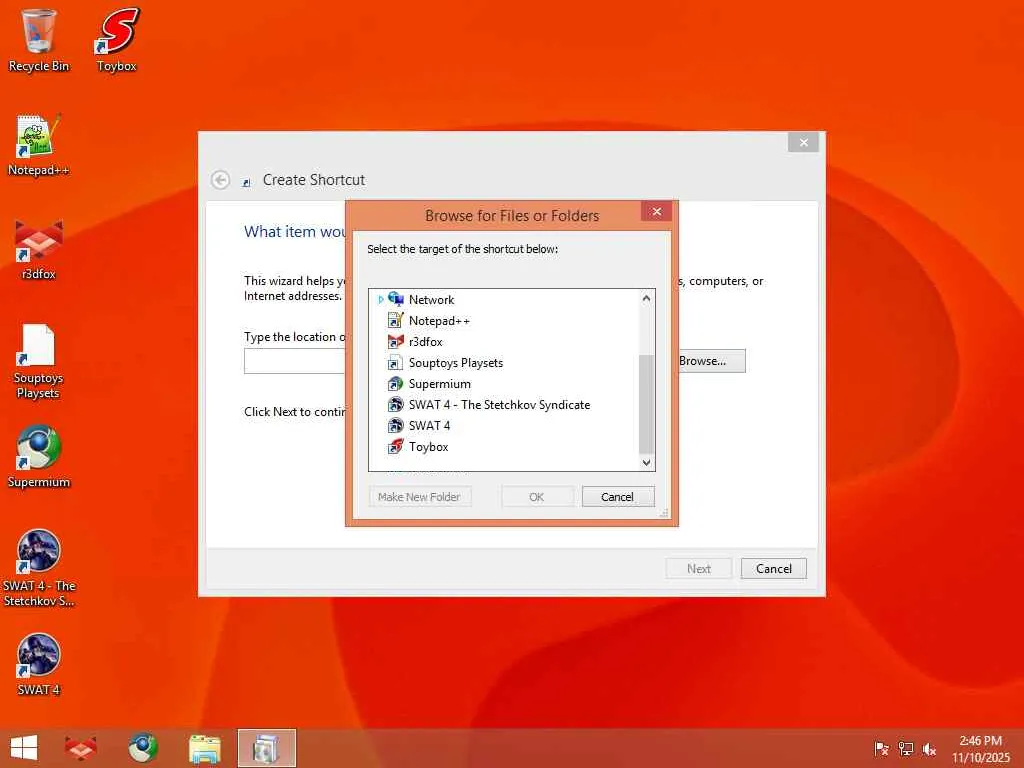This screenshot has height=768, width=1024.
Task: Select Notepad++ in the browse list
Action: [x=439, y=321]
